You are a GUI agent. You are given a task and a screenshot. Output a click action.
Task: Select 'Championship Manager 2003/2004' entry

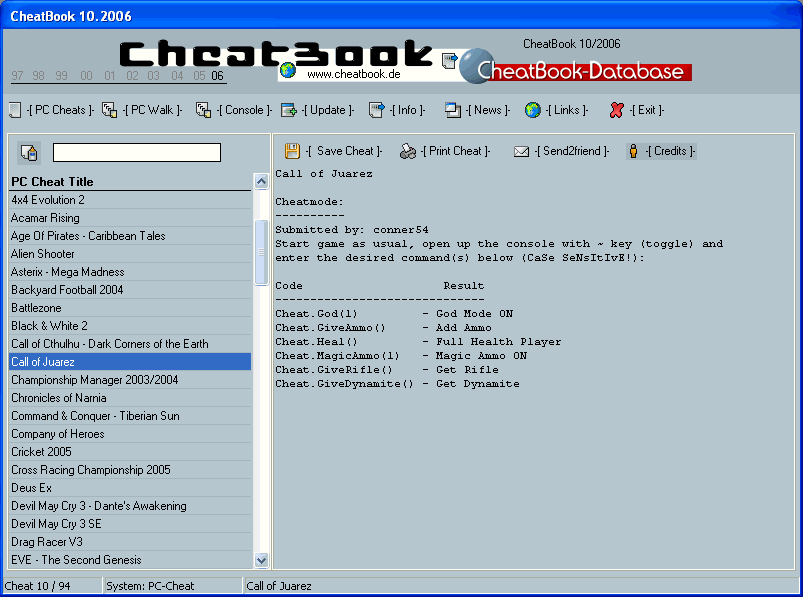(130, 380)
